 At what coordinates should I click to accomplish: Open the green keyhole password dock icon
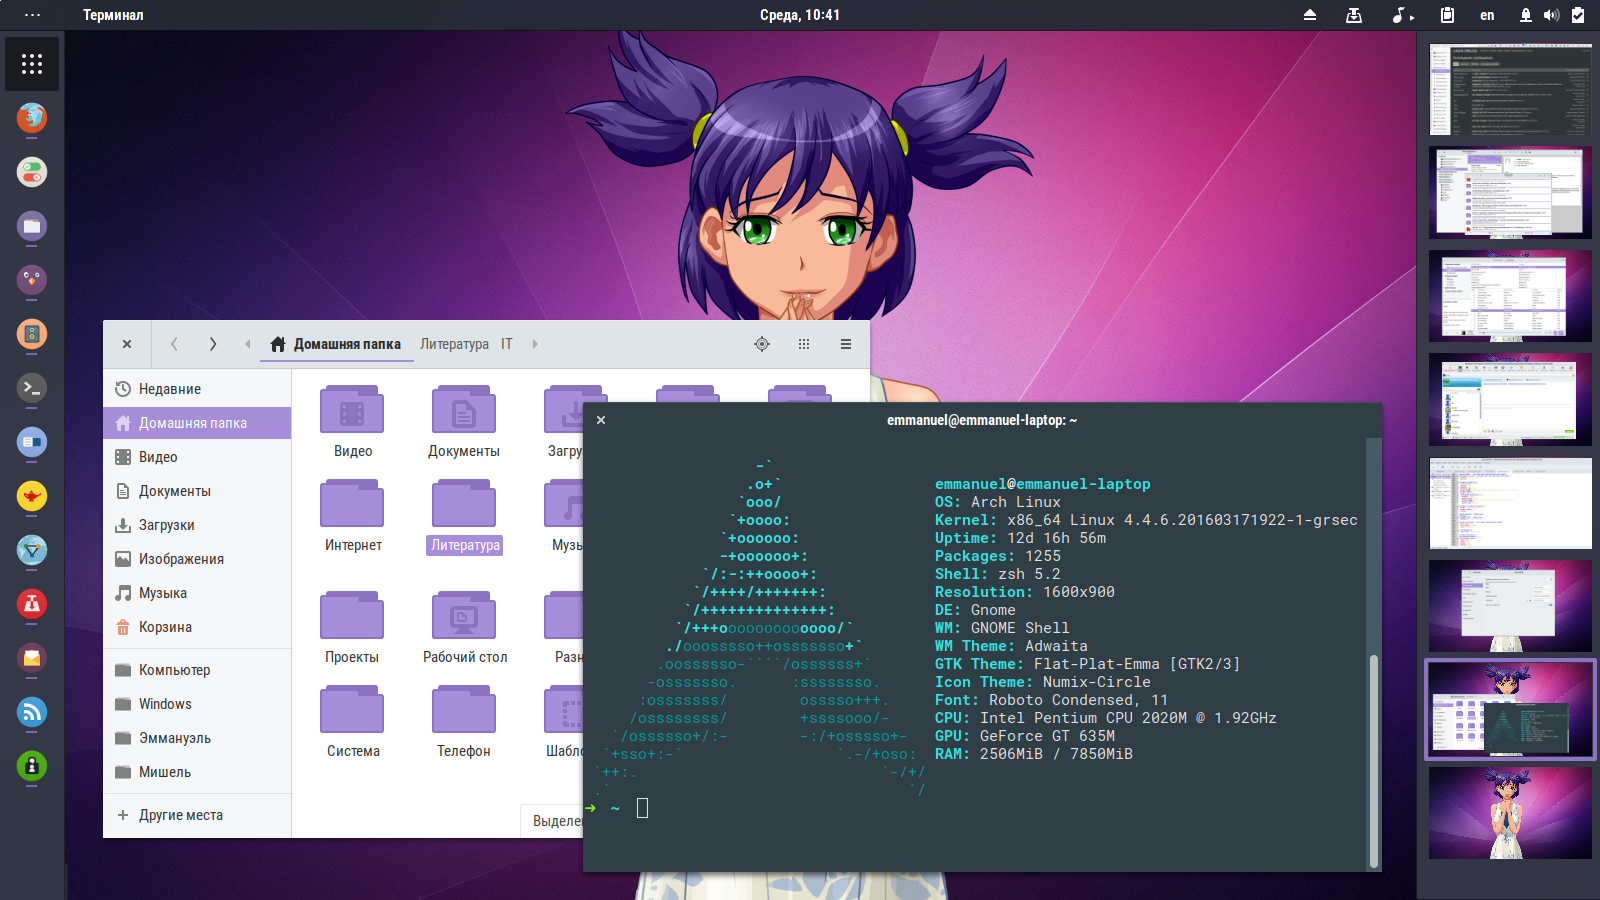[32, 766]
